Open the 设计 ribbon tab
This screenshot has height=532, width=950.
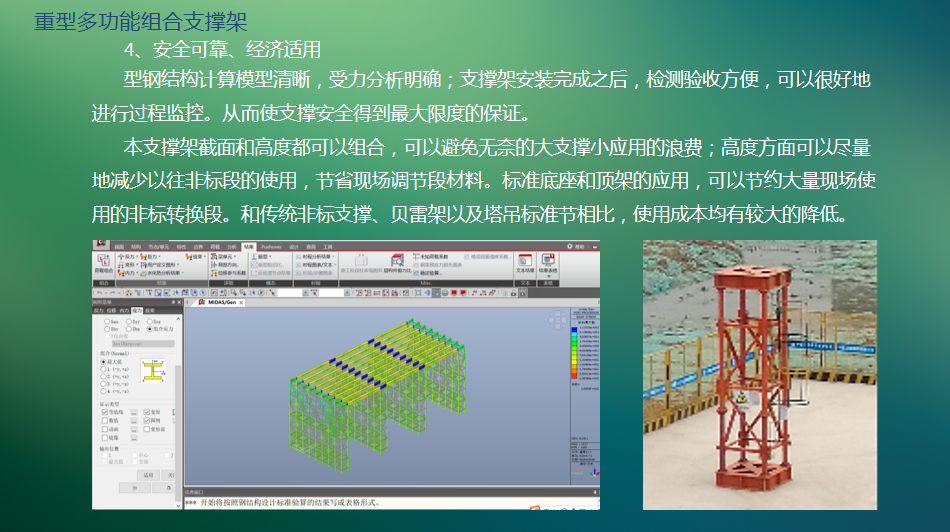[x=294, y=247]
